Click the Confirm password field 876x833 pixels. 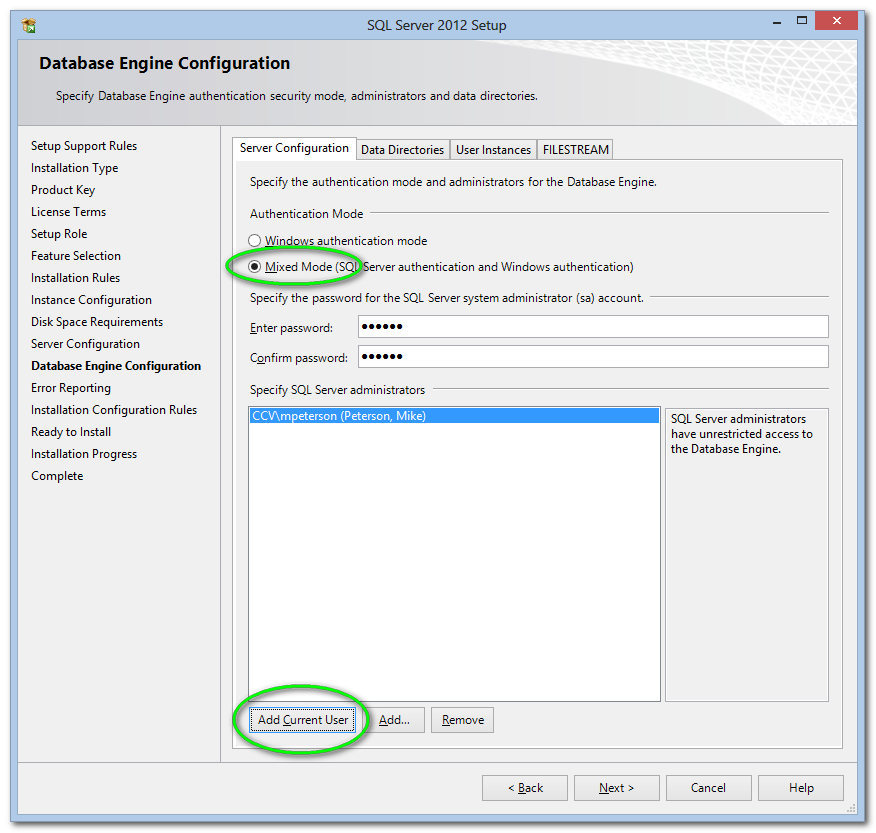click(x=592, y=357)
